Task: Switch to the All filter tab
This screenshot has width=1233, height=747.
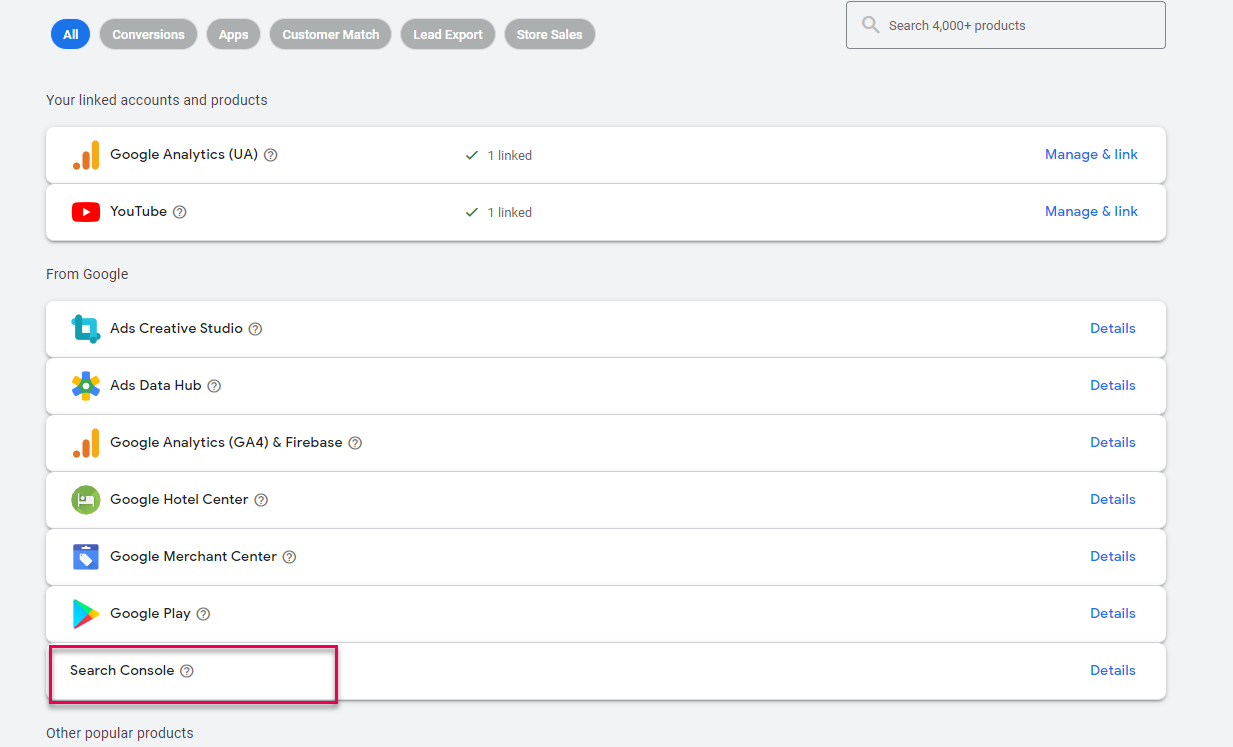Action: tap(70, 33)
